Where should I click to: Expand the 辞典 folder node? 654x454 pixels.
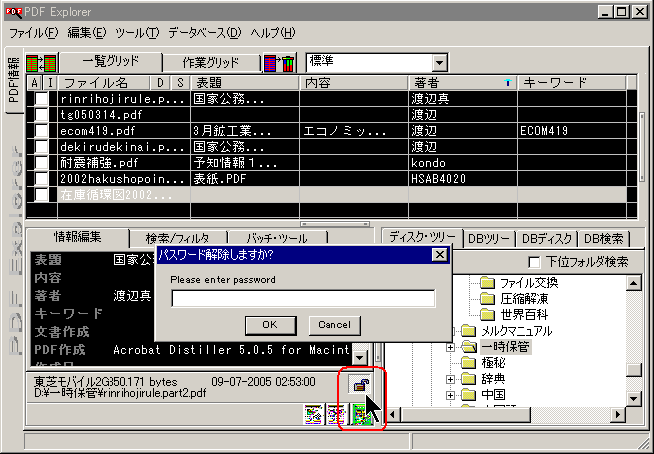[x=451, y=380]
